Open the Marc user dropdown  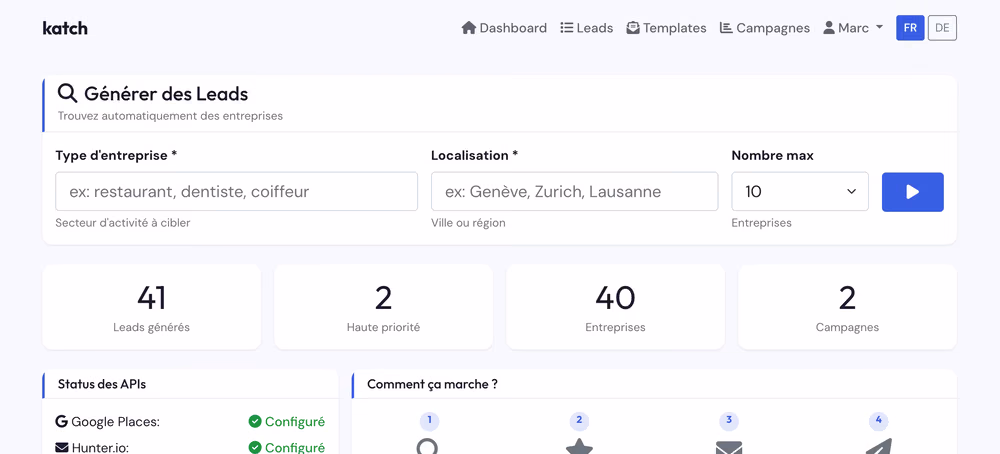pyautogui.click(x=853, y=28)
